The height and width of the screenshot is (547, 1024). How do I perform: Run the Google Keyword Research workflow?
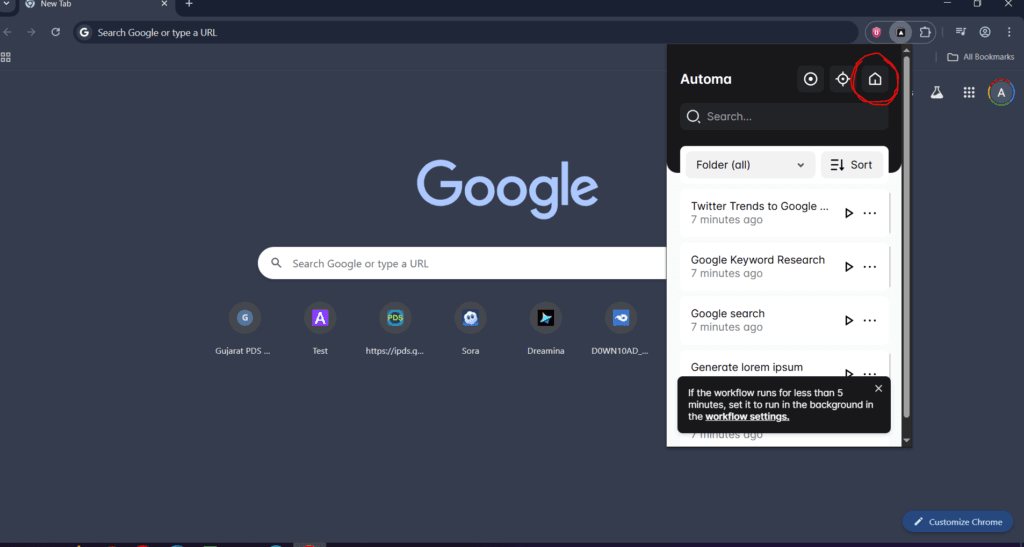point(849,267)
